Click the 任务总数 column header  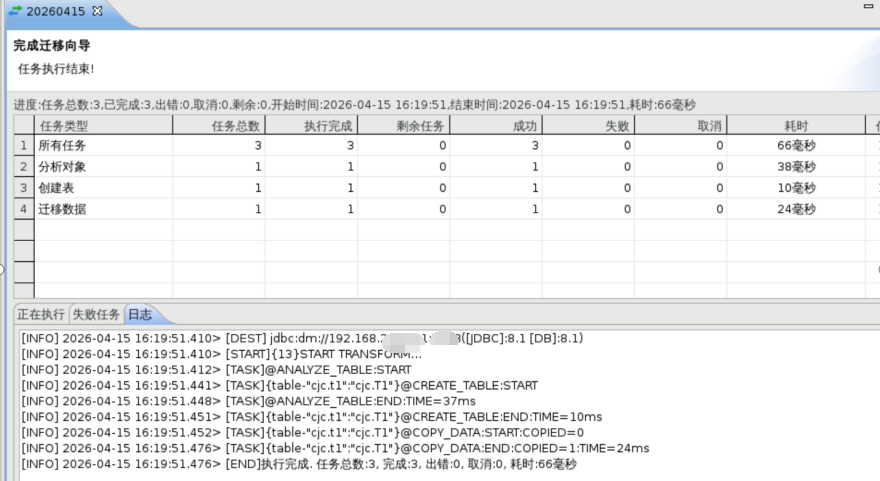point(219,126)
